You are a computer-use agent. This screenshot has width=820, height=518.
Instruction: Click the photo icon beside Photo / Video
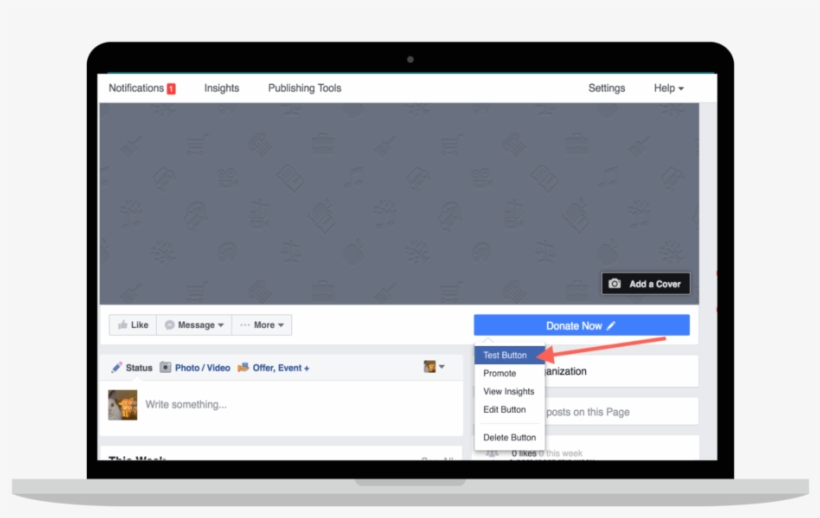pyautogui.click(x=165, y=367)
